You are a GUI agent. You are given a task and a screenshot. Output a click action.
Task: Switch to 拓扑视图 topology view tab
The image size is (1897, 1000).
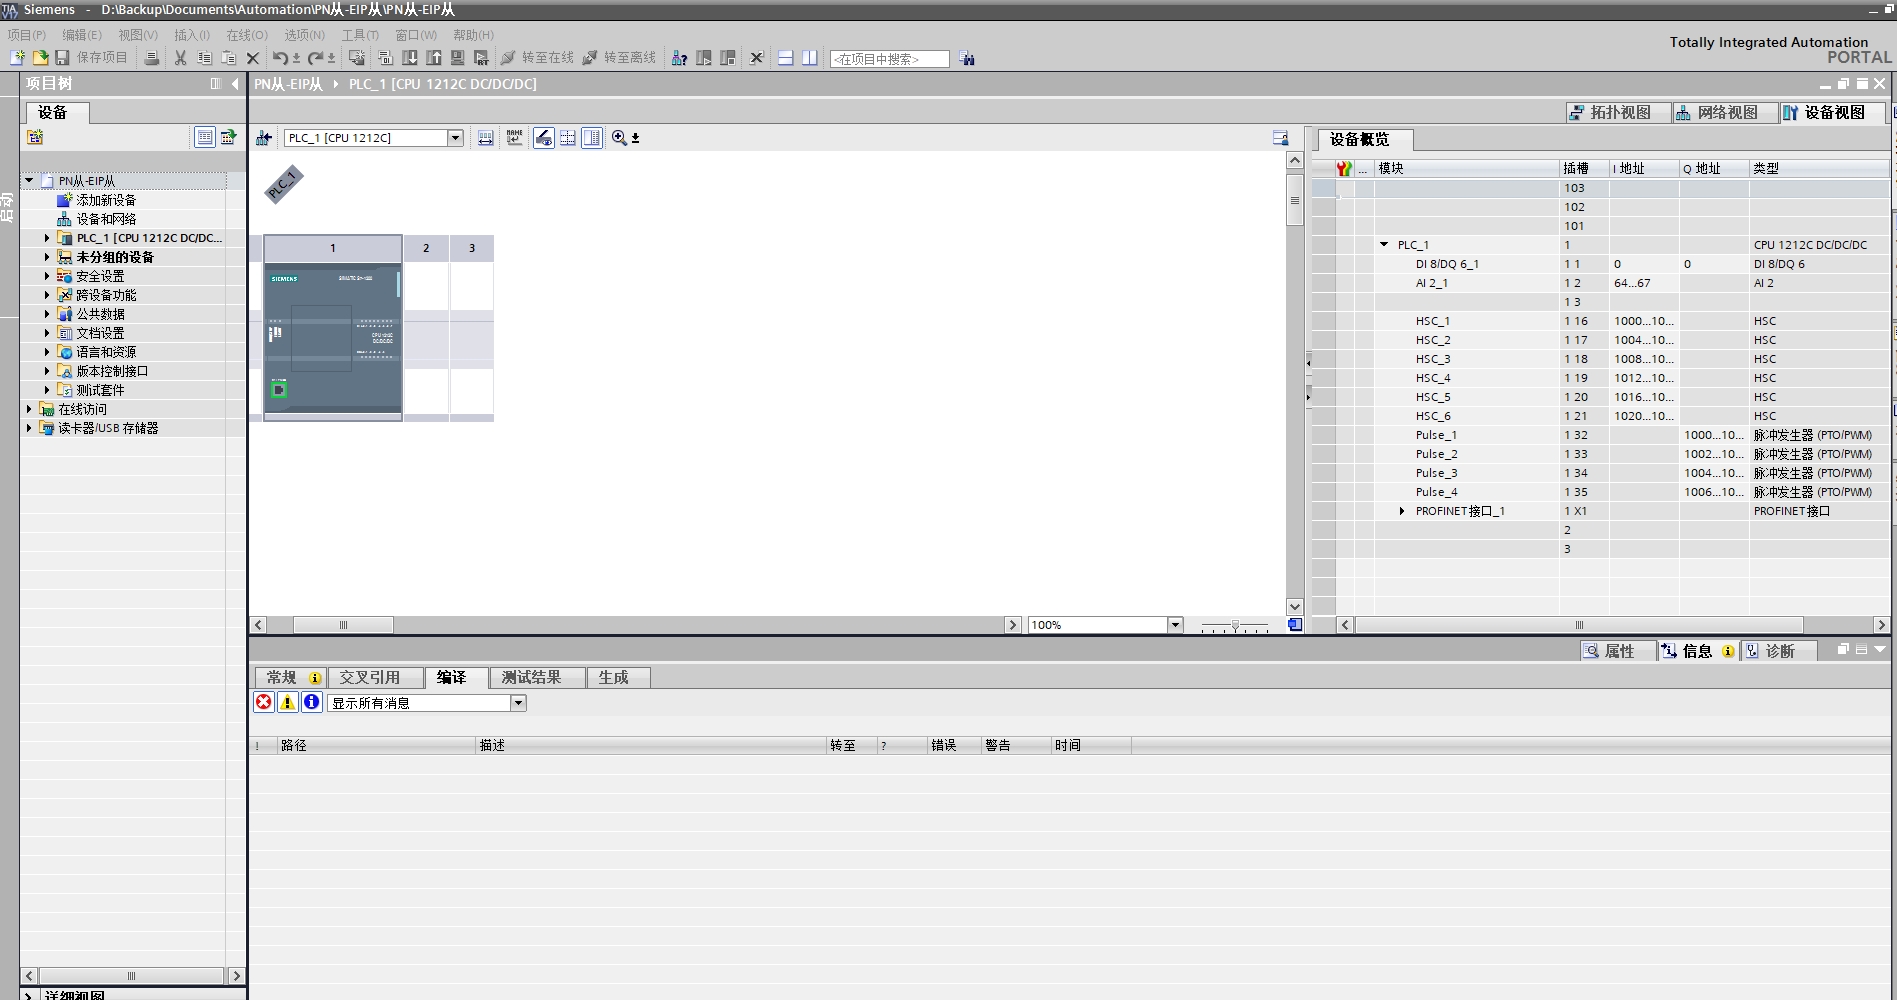1618,113
